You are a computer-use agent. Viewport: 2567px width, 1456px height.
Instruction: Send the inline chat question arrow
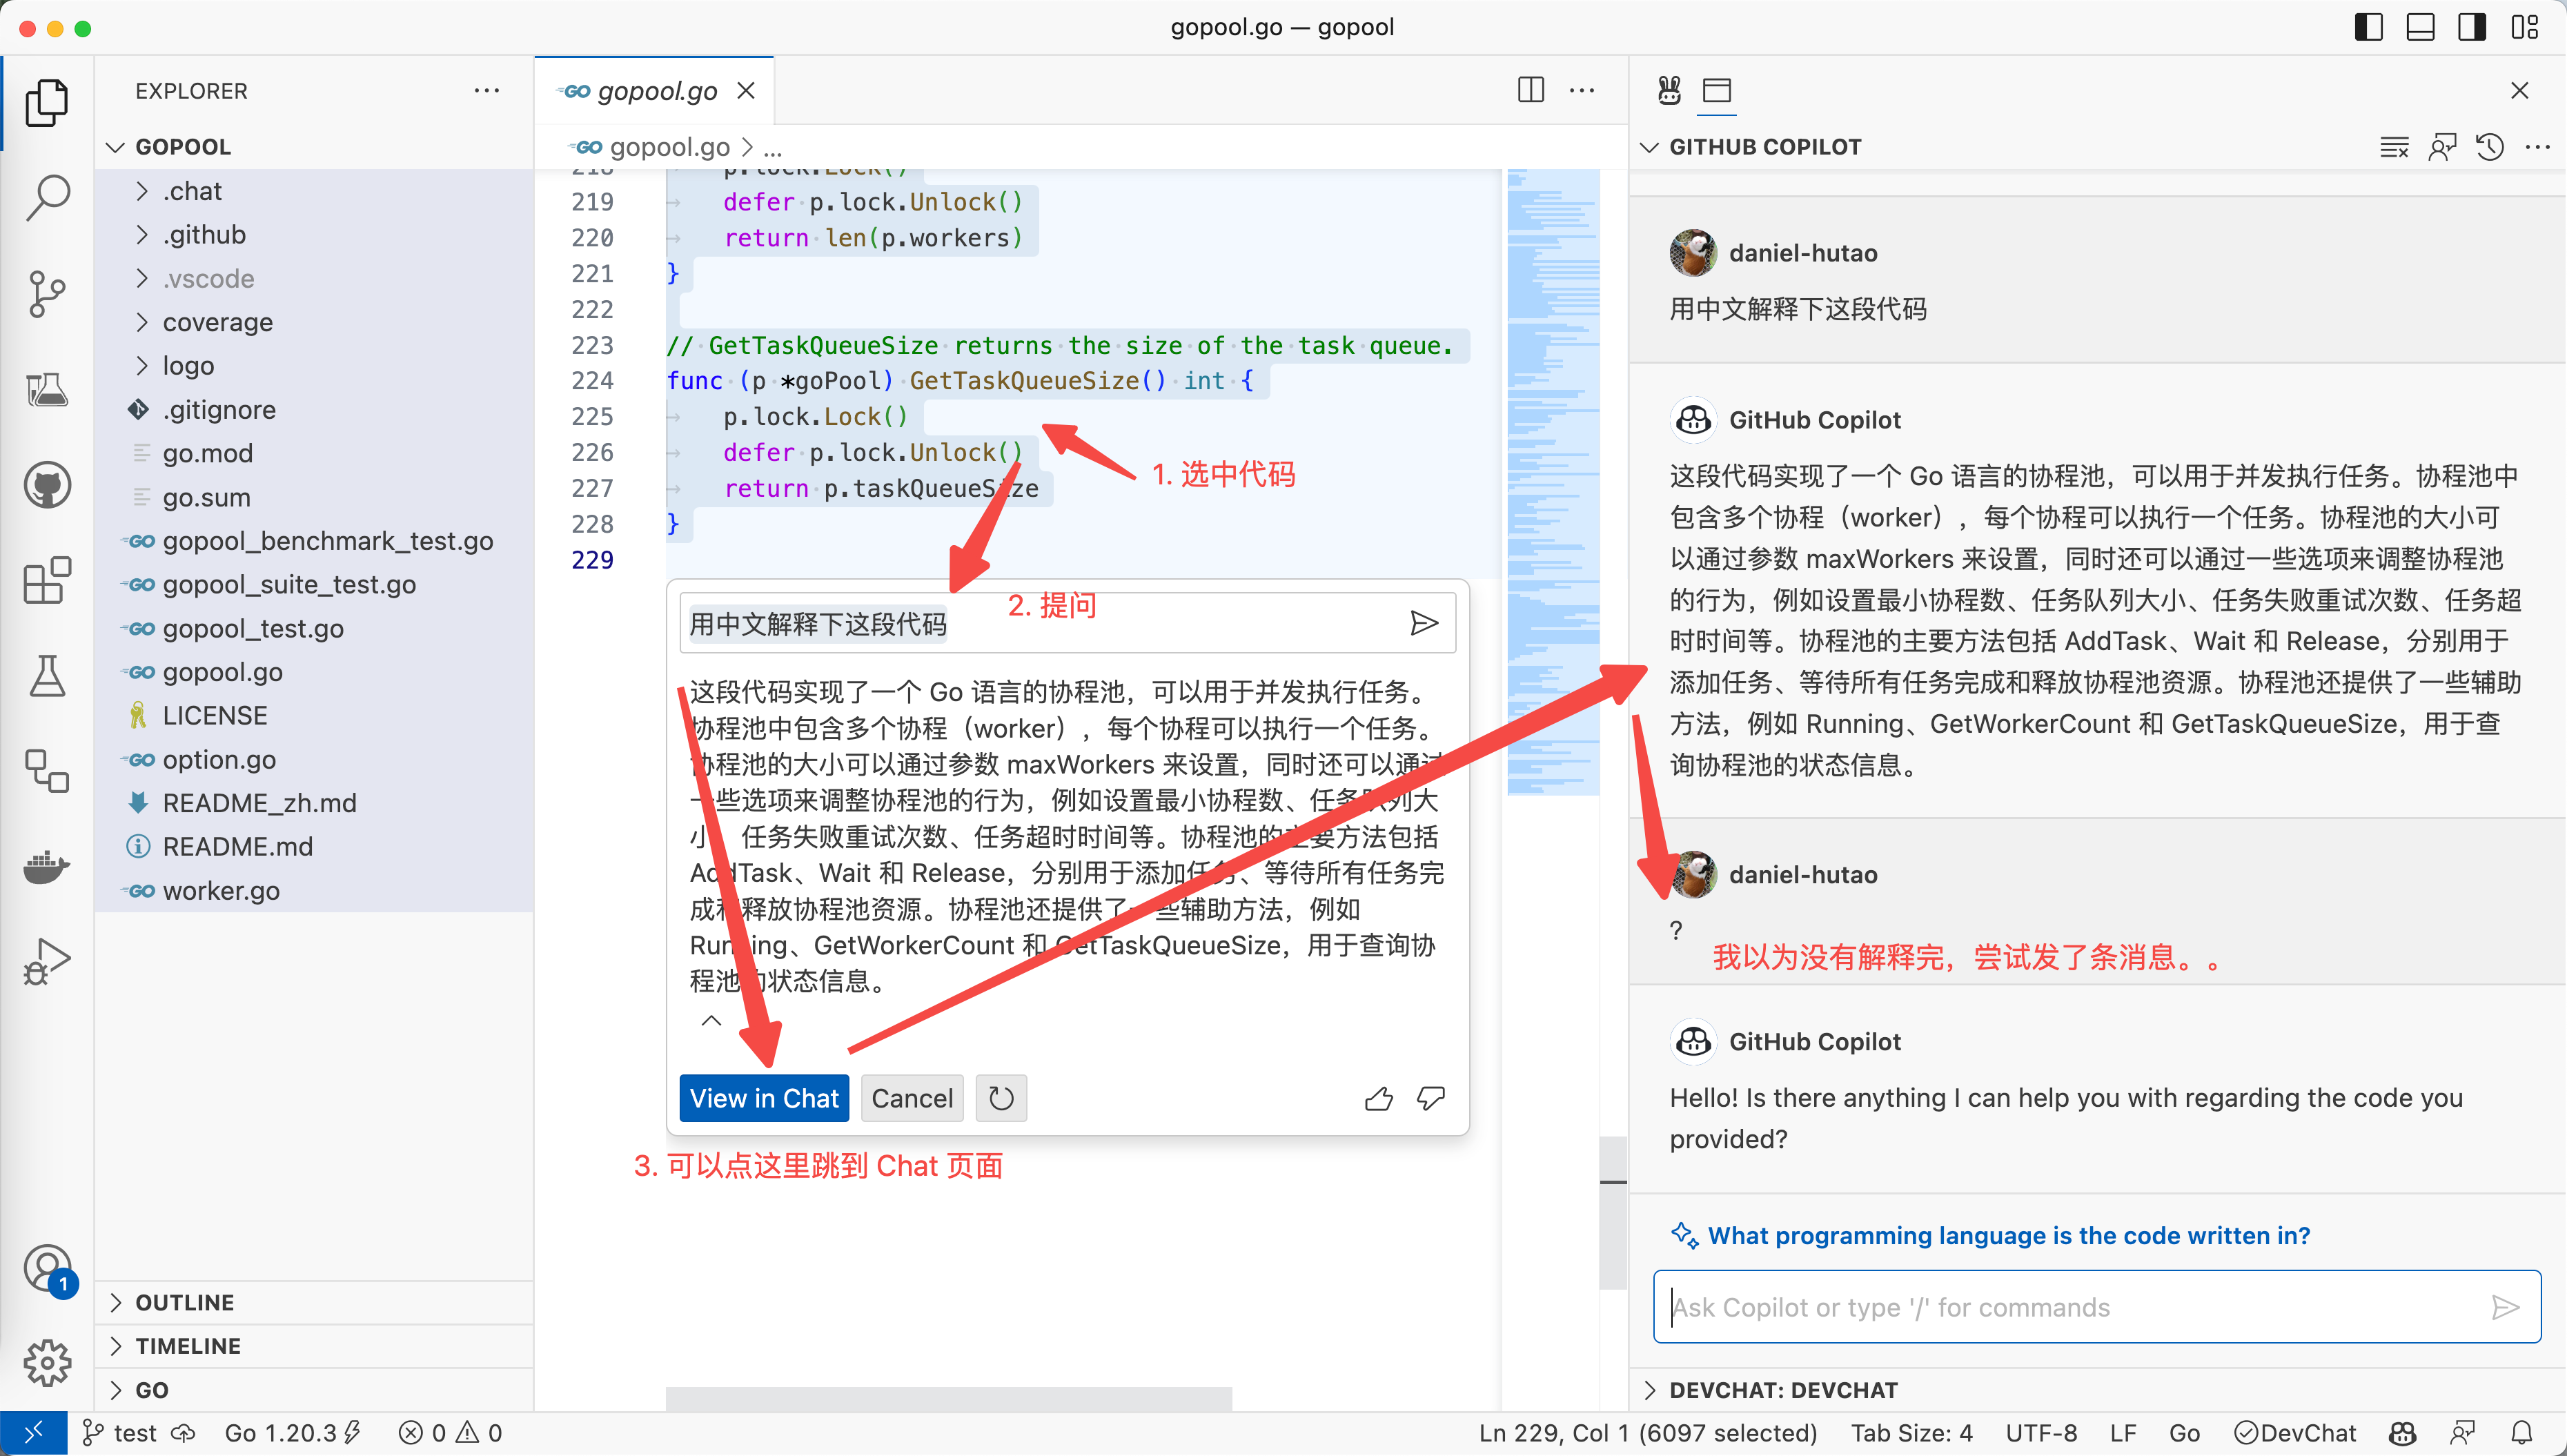pos(1424,623)
